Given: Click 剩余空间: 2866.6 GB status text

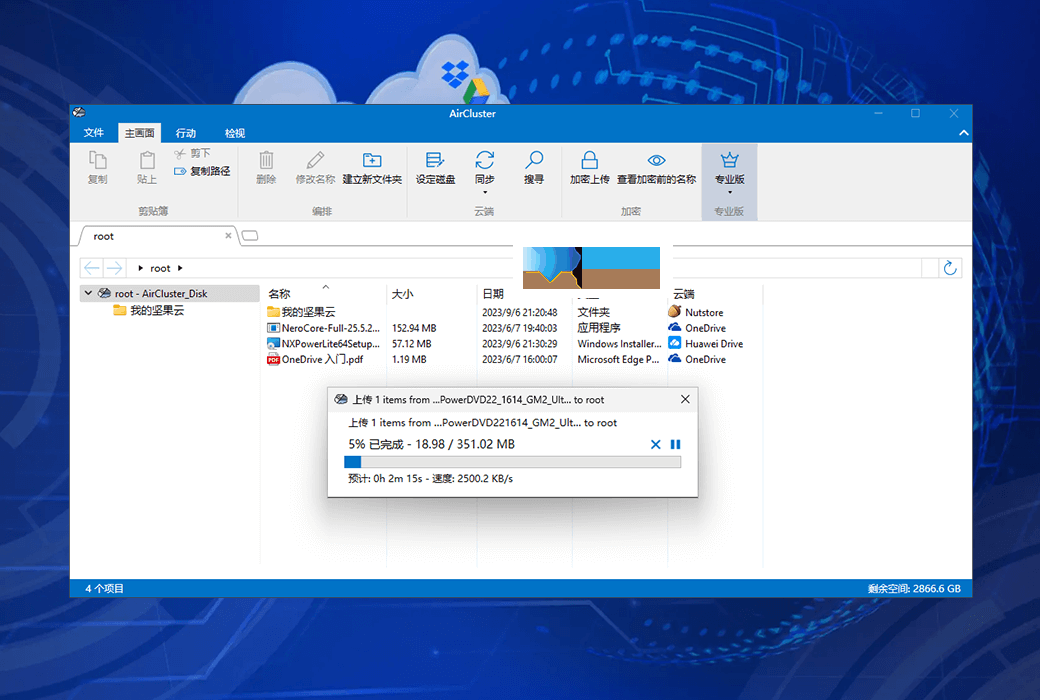Looking at the screenshot, I should tap(914, 589).
